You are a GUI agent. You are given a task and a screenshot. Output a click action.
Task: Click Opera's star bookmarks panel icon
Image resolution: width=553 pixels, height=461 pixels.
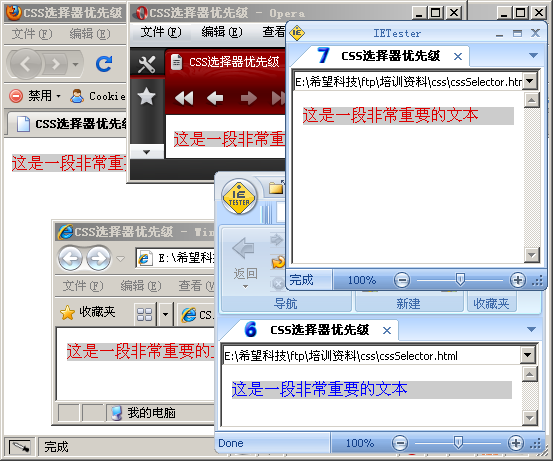(146, 97)
